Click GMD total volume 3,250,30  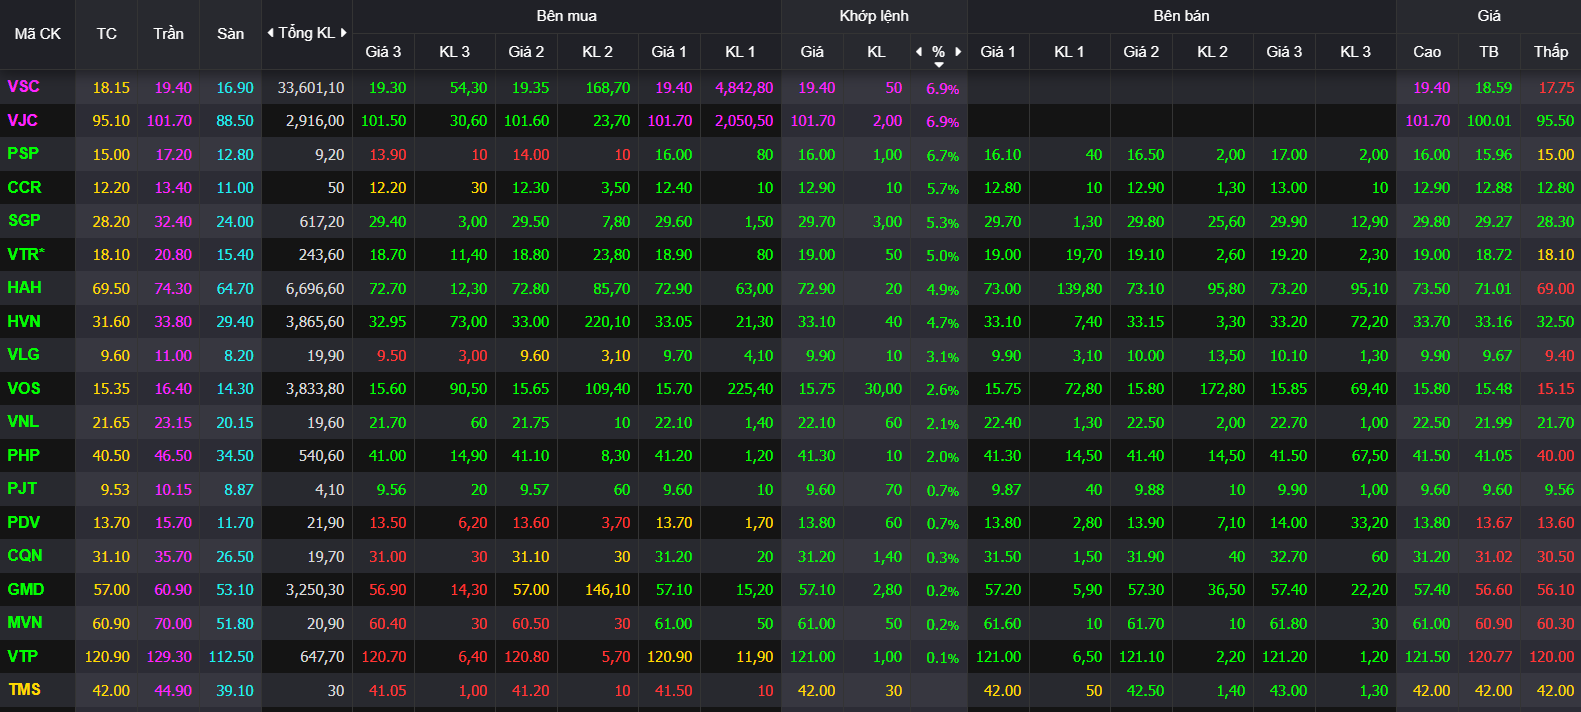[x=315, y=590]
